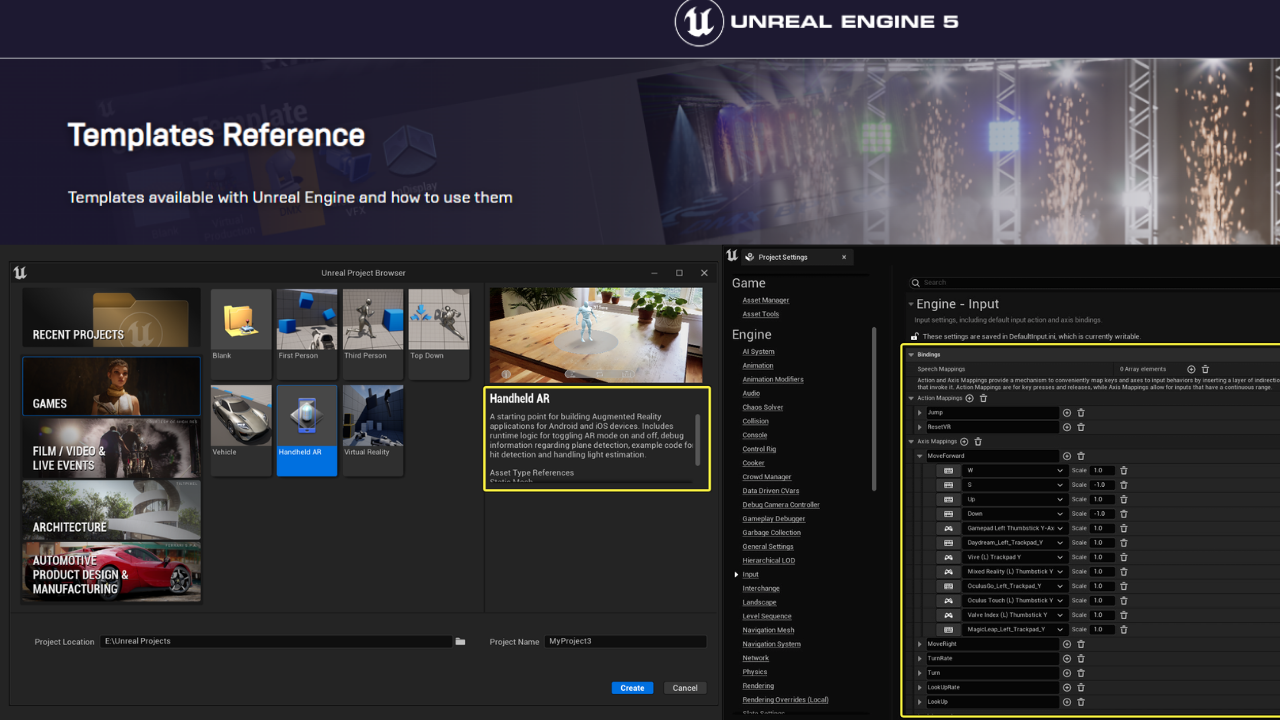Add a new Action Mapping with the plus icon
Viewport: 1280px width, 720px height.
click(x=969, y=398)
